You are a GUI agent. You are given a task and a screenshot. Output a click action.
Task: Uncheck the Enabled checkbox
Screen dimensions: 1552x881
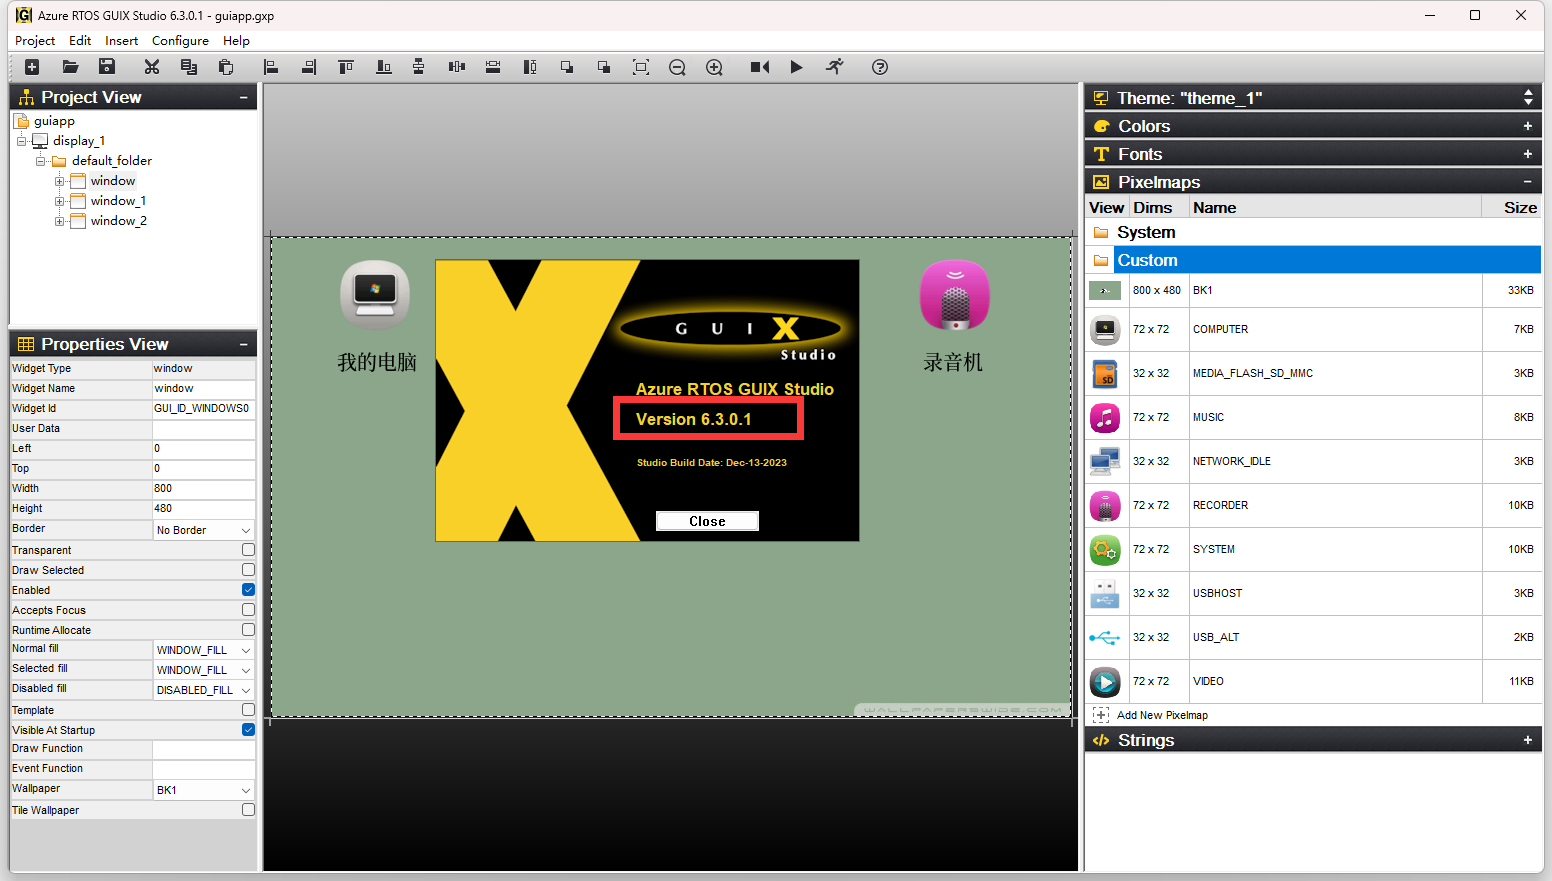(248, 590)
